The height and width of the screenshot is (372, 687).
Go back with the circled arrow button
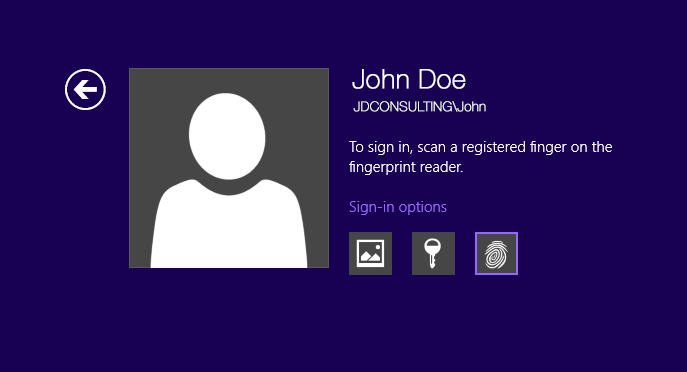click(x=85, y=89)
